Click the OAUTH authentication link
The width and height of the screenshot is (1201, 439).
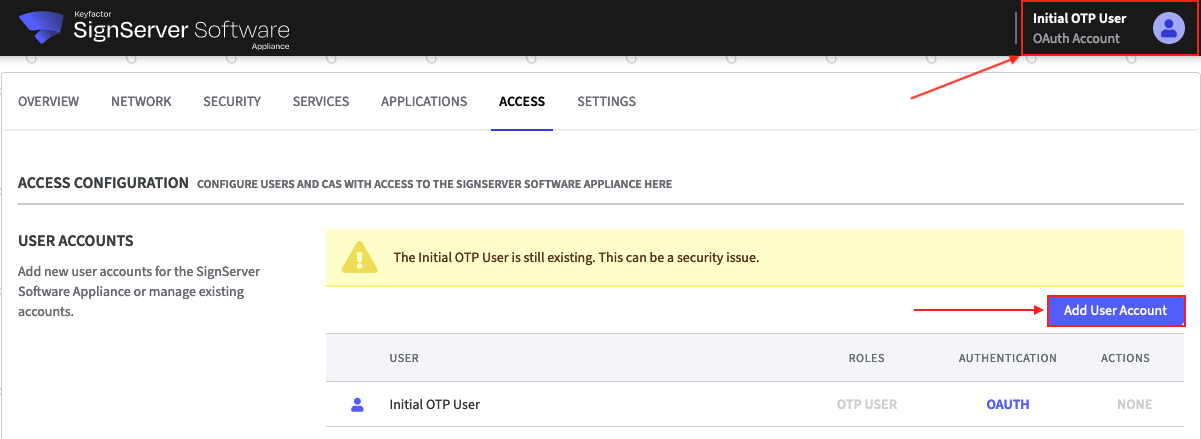tap(1007, 405)
